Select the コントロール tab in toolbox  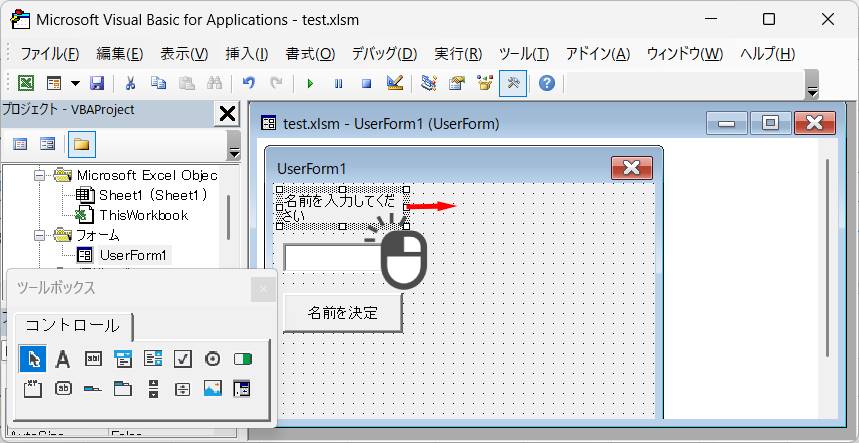(72, 326)
